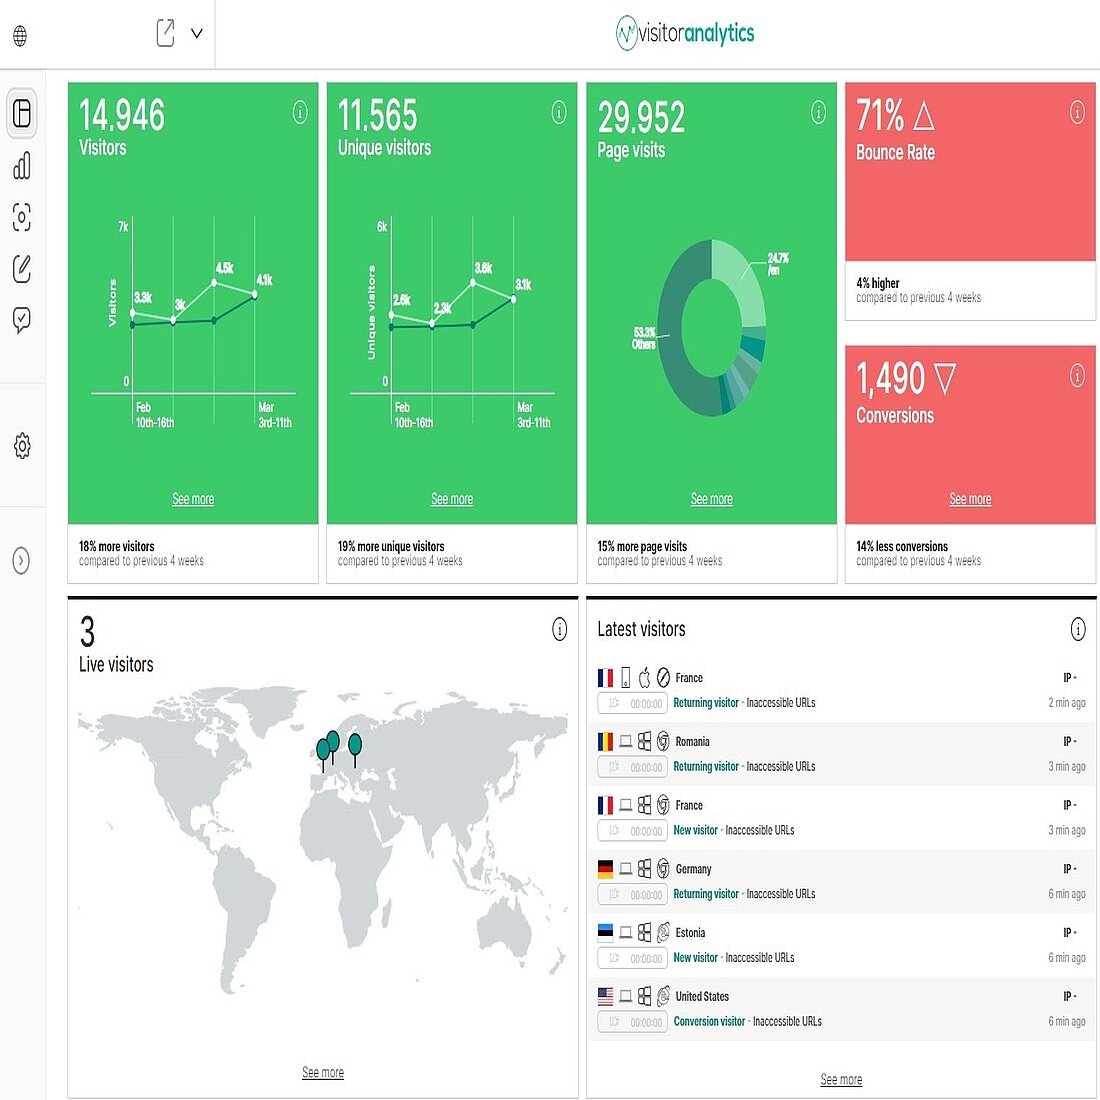Open the info icon on the Bounce Rate card
The height and width of the screenshot is (1100, 1100).
point(1077,113)
